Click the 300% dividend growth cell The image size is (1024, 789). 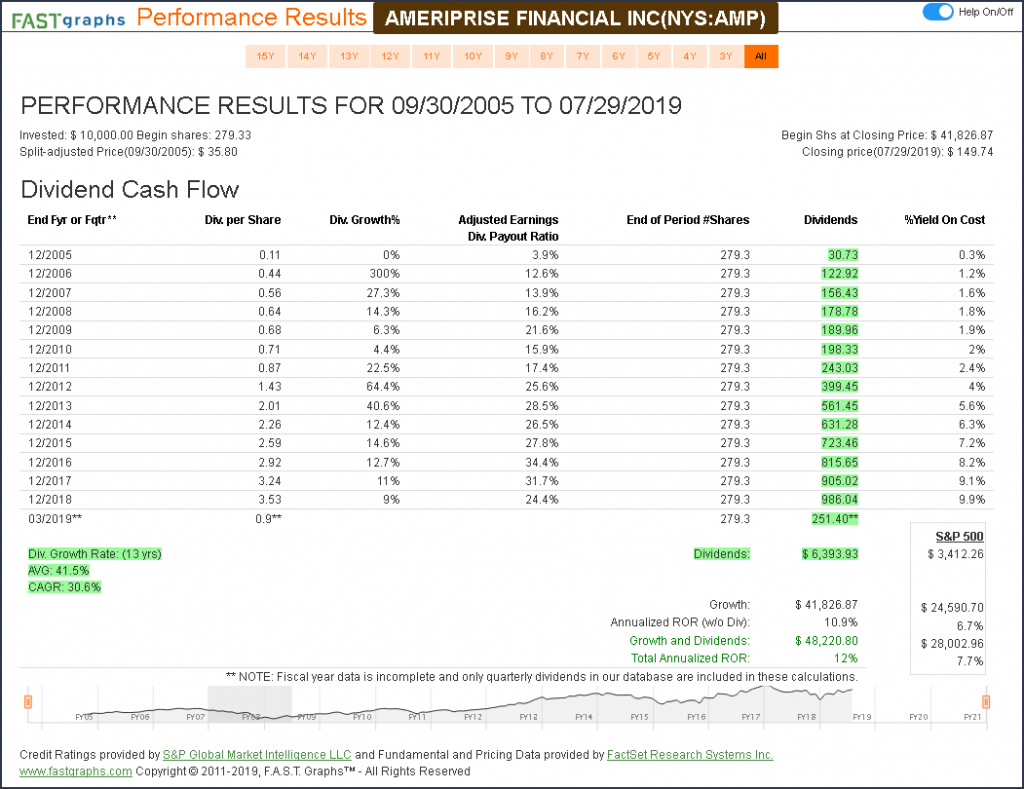(384, 274)
